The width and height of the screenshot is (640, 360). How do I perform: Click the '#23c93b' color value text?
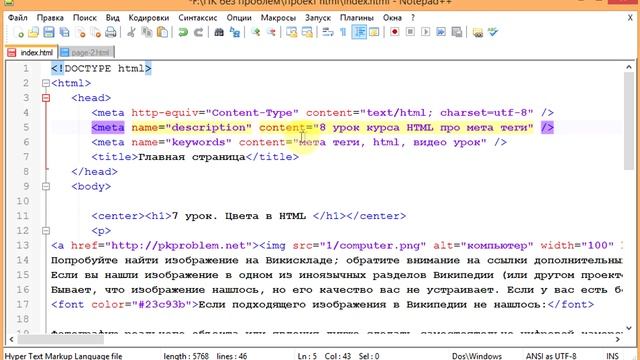(x=162, y=304)
